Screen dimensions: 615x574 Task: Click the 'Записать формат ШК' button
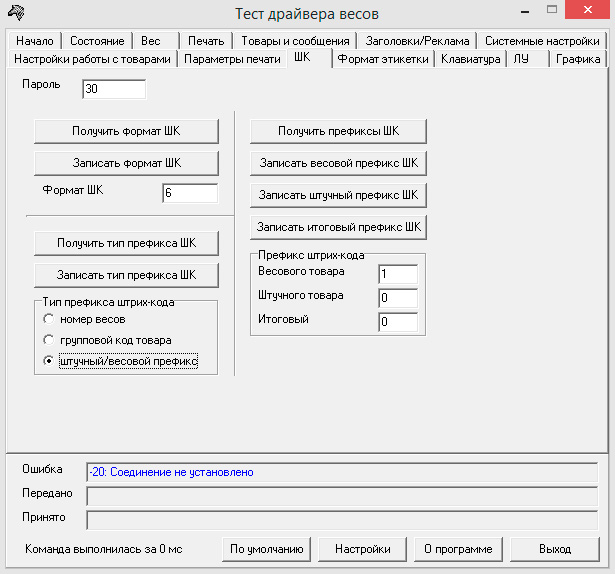pyautogui.click(x=126, y=163)
